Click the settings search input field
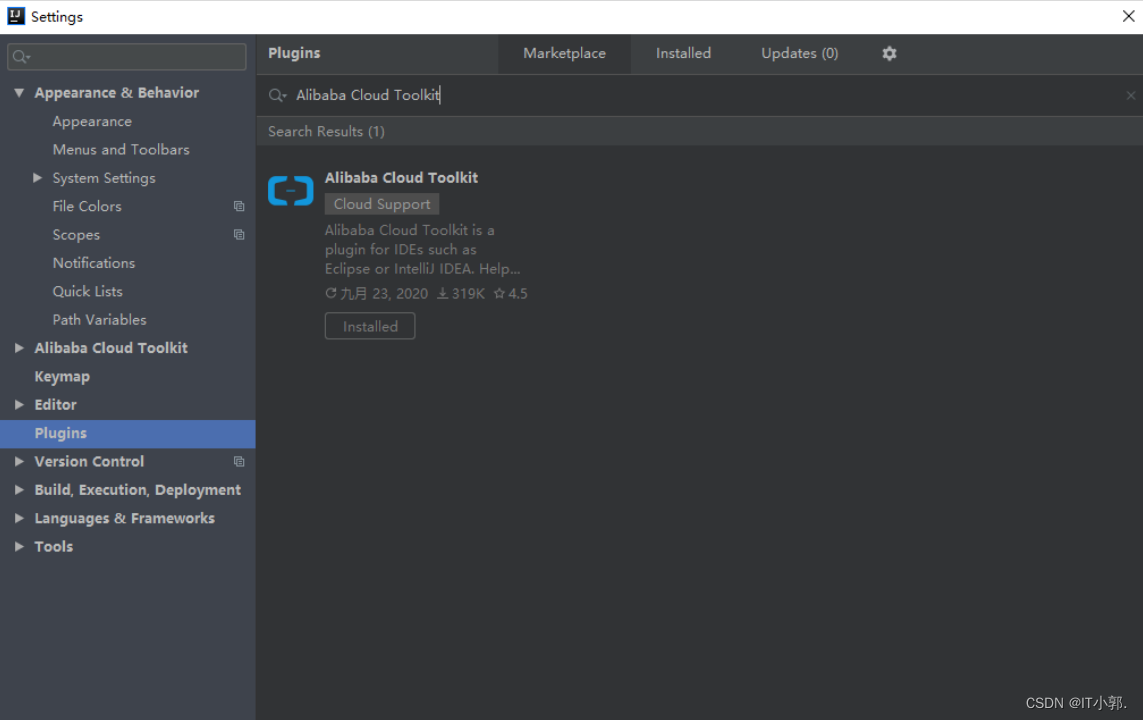This screenshot has height=720, width=1143. pyautogui.click(x=127, y=57)
